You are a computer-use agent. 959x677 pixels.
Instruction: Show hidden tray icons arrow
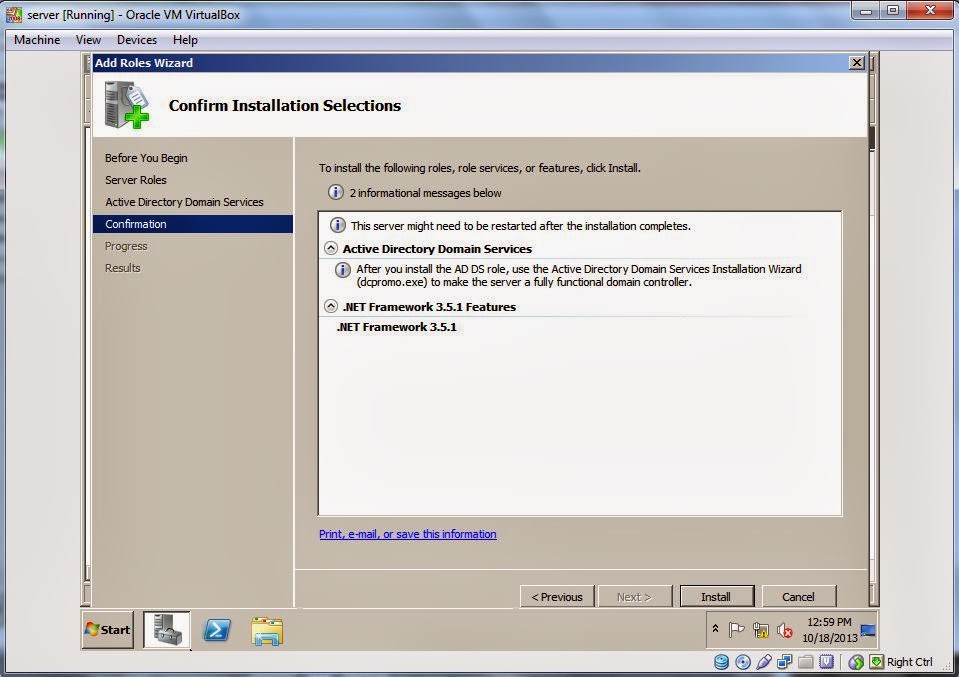[715, 629]
